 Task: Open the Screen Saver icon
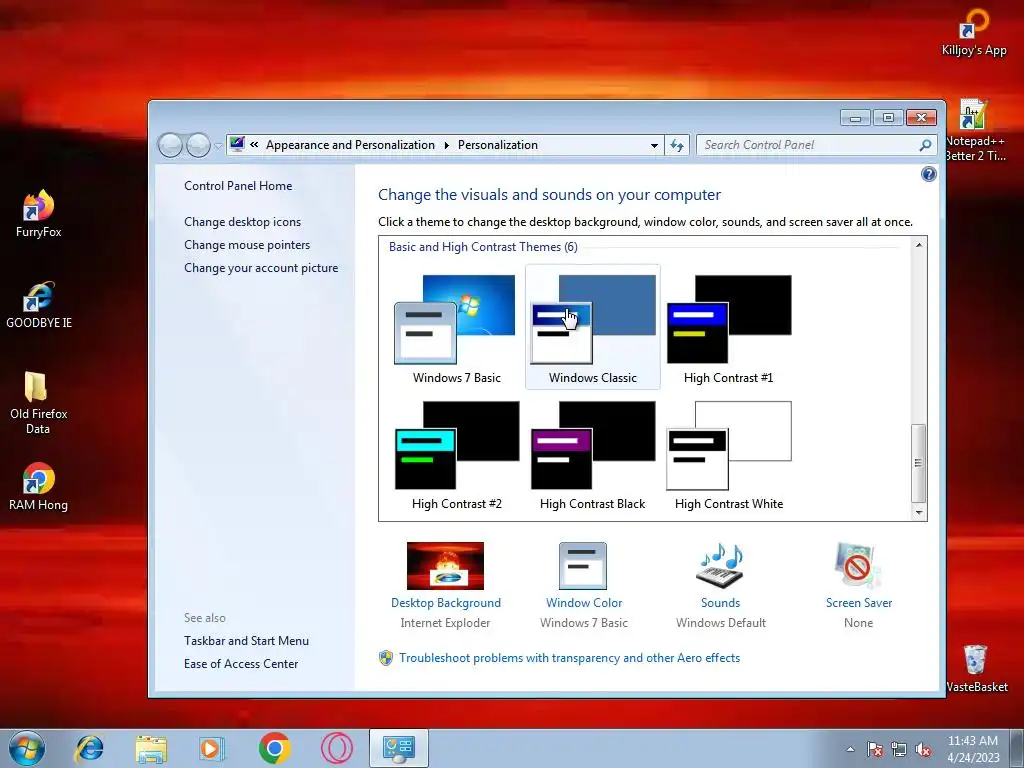coord(857,566)
